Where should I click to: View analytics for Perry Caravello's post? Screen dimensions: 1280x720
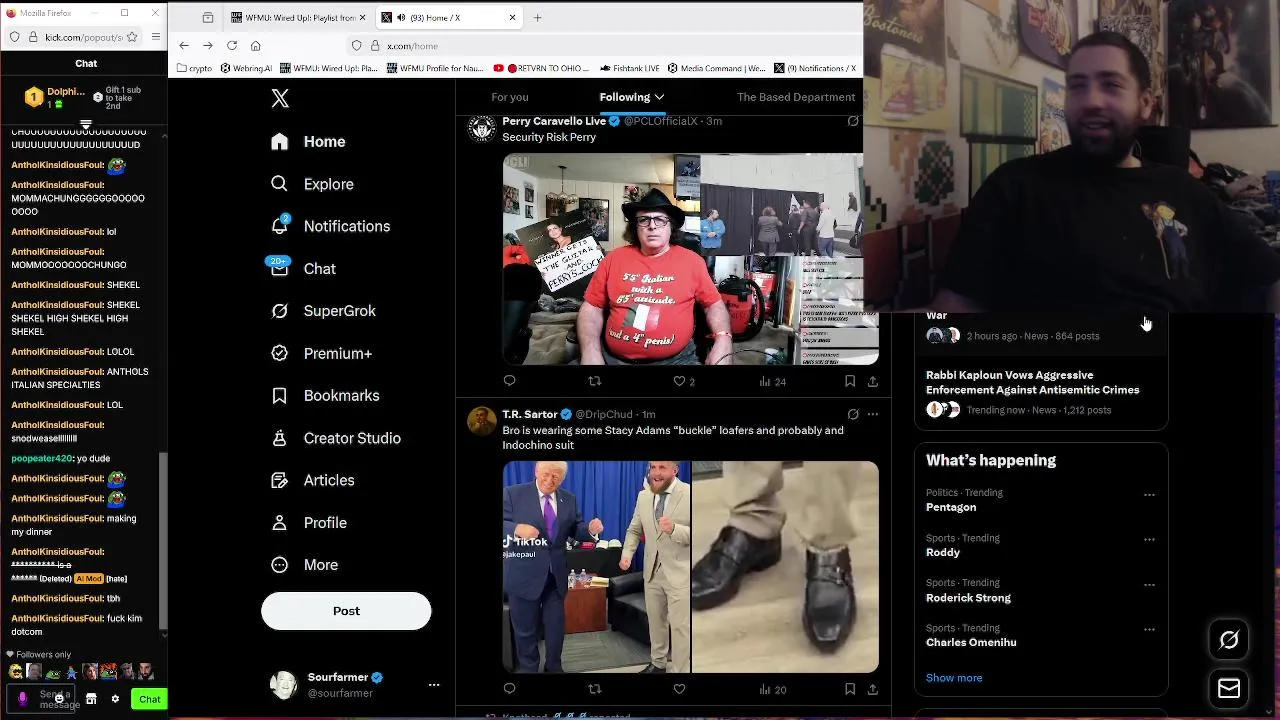[x=773, y=381]
